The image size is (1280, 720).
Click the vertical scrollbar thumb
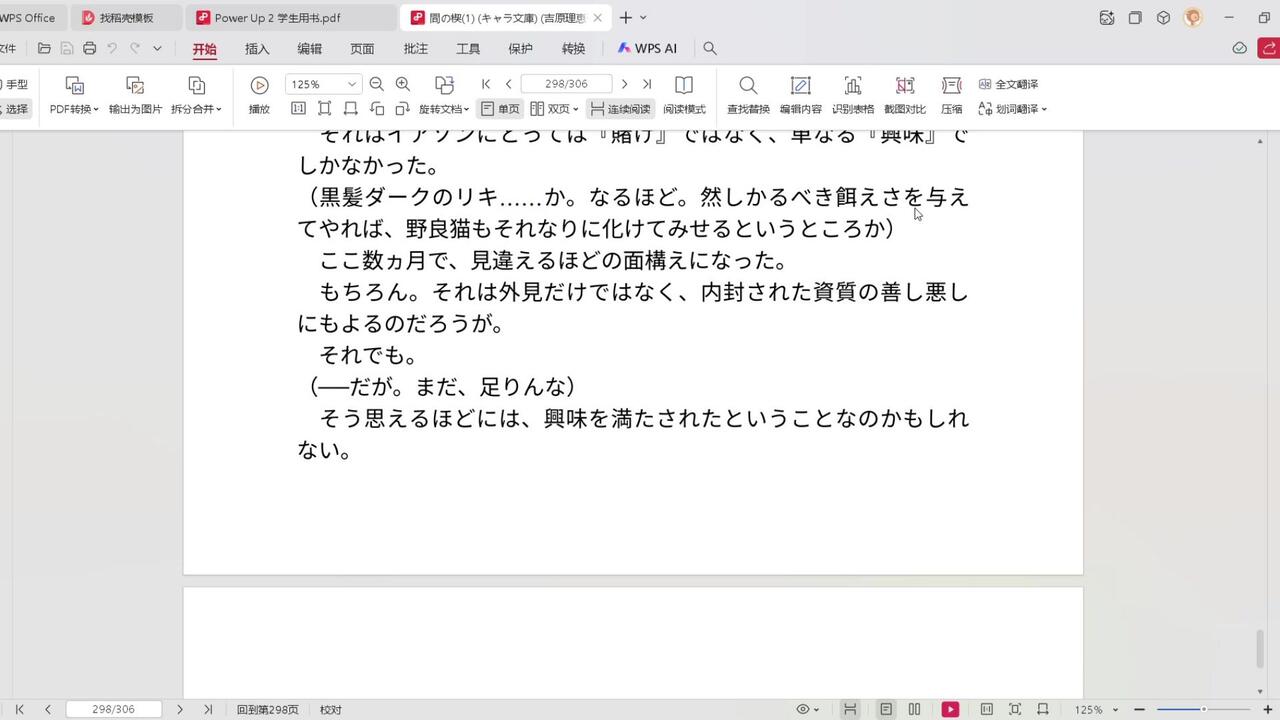tap(1260, 650)
